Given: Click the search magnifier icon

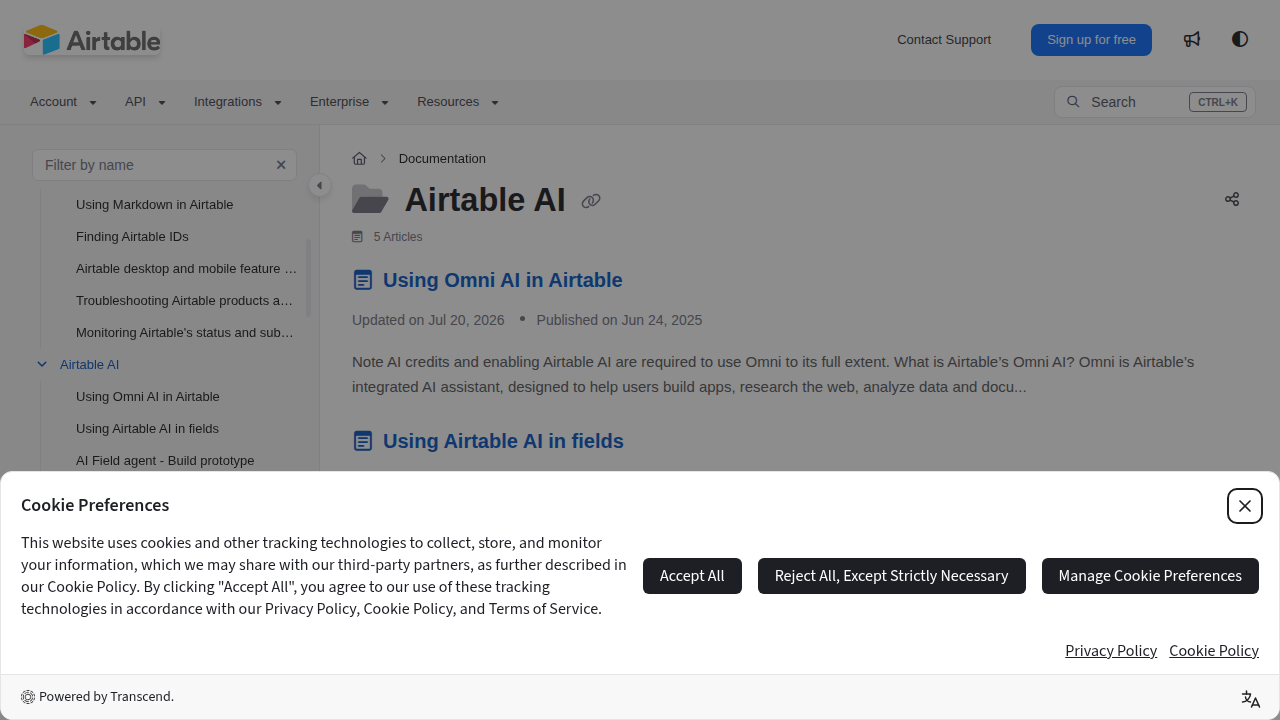Looking at the screenshot, I should 1073,101.
